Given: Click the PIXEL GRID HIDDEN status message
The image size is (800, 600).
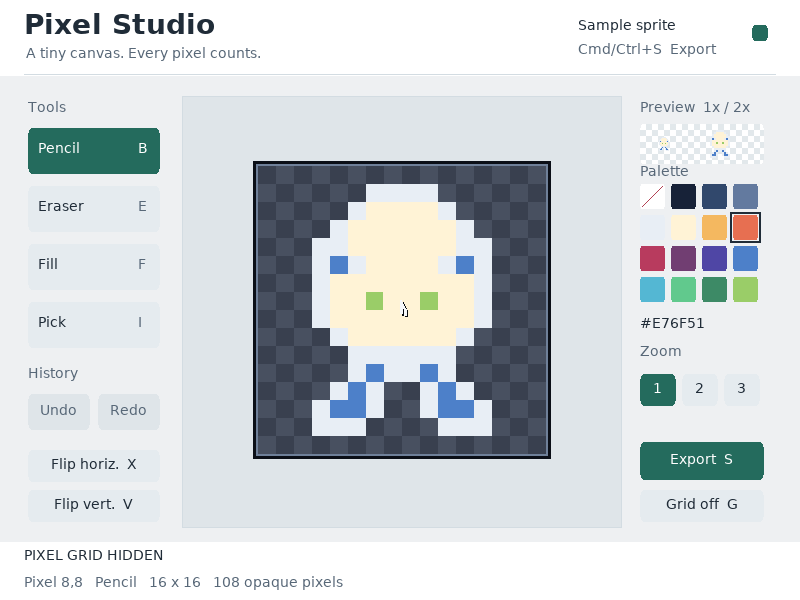Looking at the screenshot, I should (x=93, y=555).
